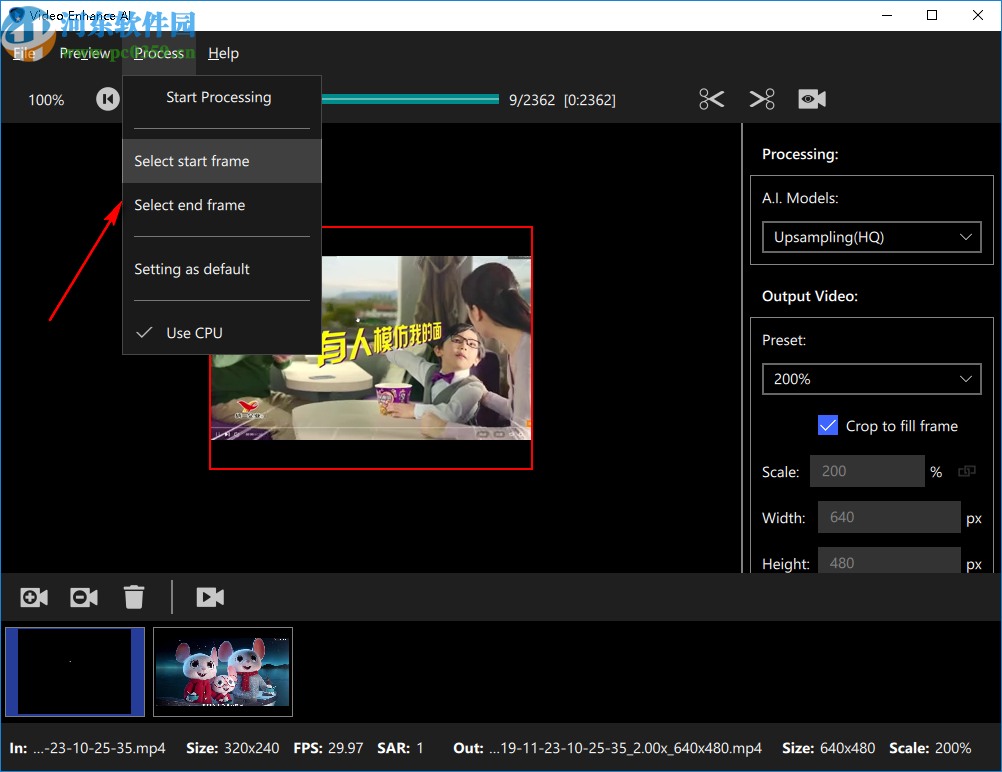1002x772 pixels.
Task: Uncheck the Crop to fill frame checkbox
Action: 827,425
